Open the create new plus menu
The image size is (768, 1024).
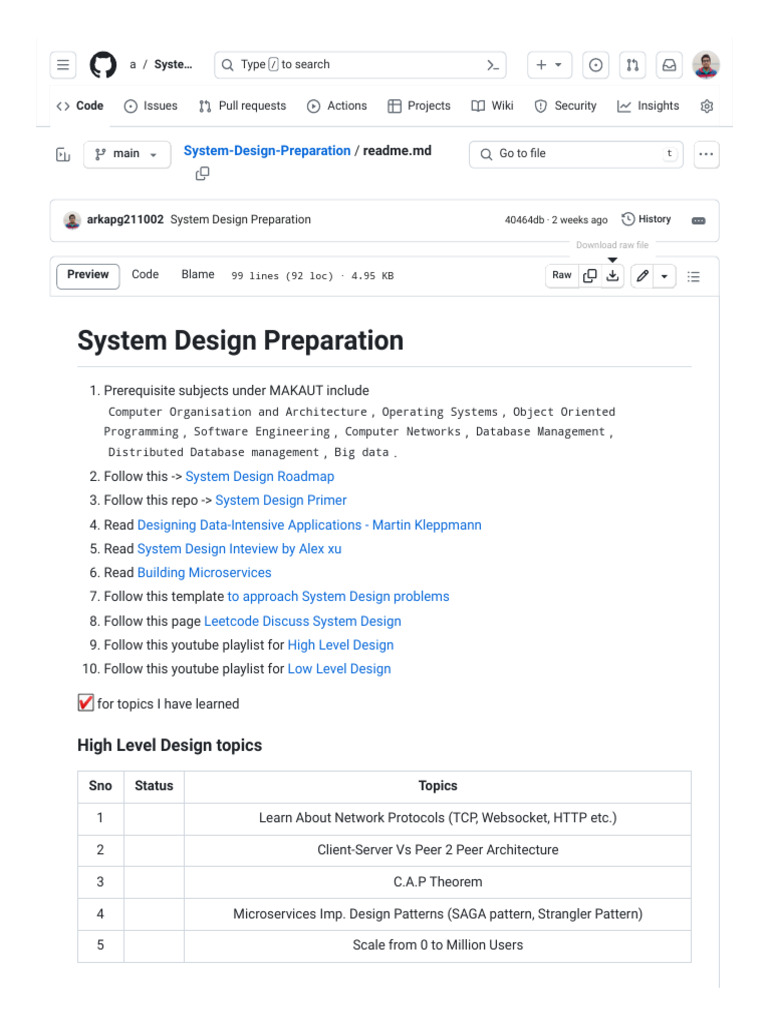(x=549, y=65)
